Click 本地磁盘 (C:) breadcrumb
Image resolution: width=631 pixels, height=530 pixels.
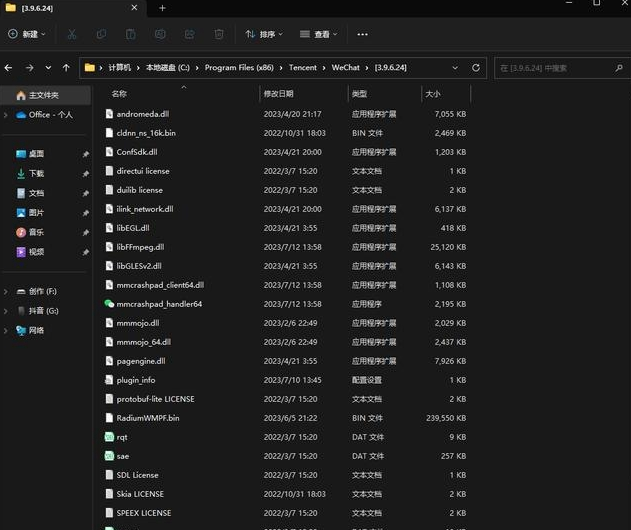coord(167,68)
